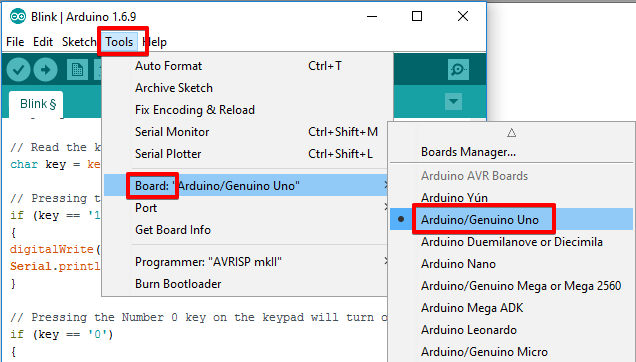The width and height of the screenshot is (636, 362).
Task: Open the Tools menu
Action: coord(119,42)
